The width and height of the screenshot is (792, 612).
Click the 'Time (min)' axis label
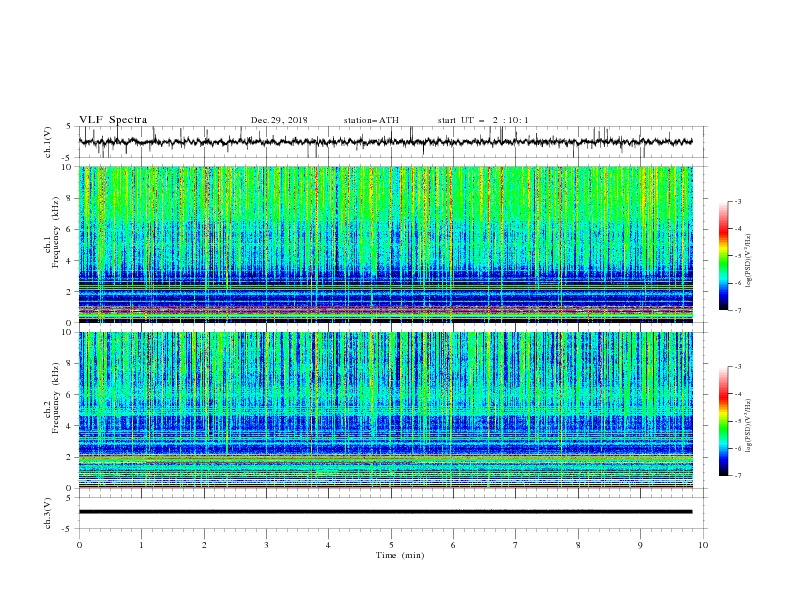coord(400,555)
